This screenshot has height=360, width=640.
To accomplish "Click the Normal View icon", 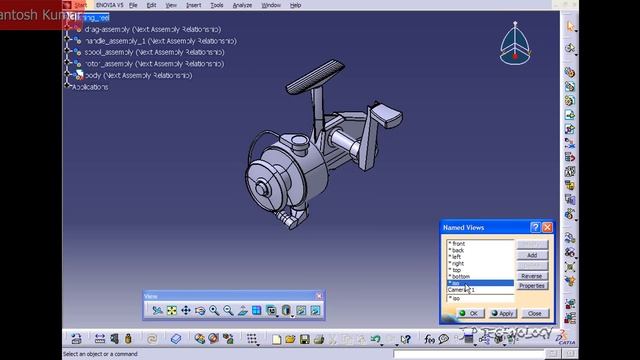I will tap(242, 311).
